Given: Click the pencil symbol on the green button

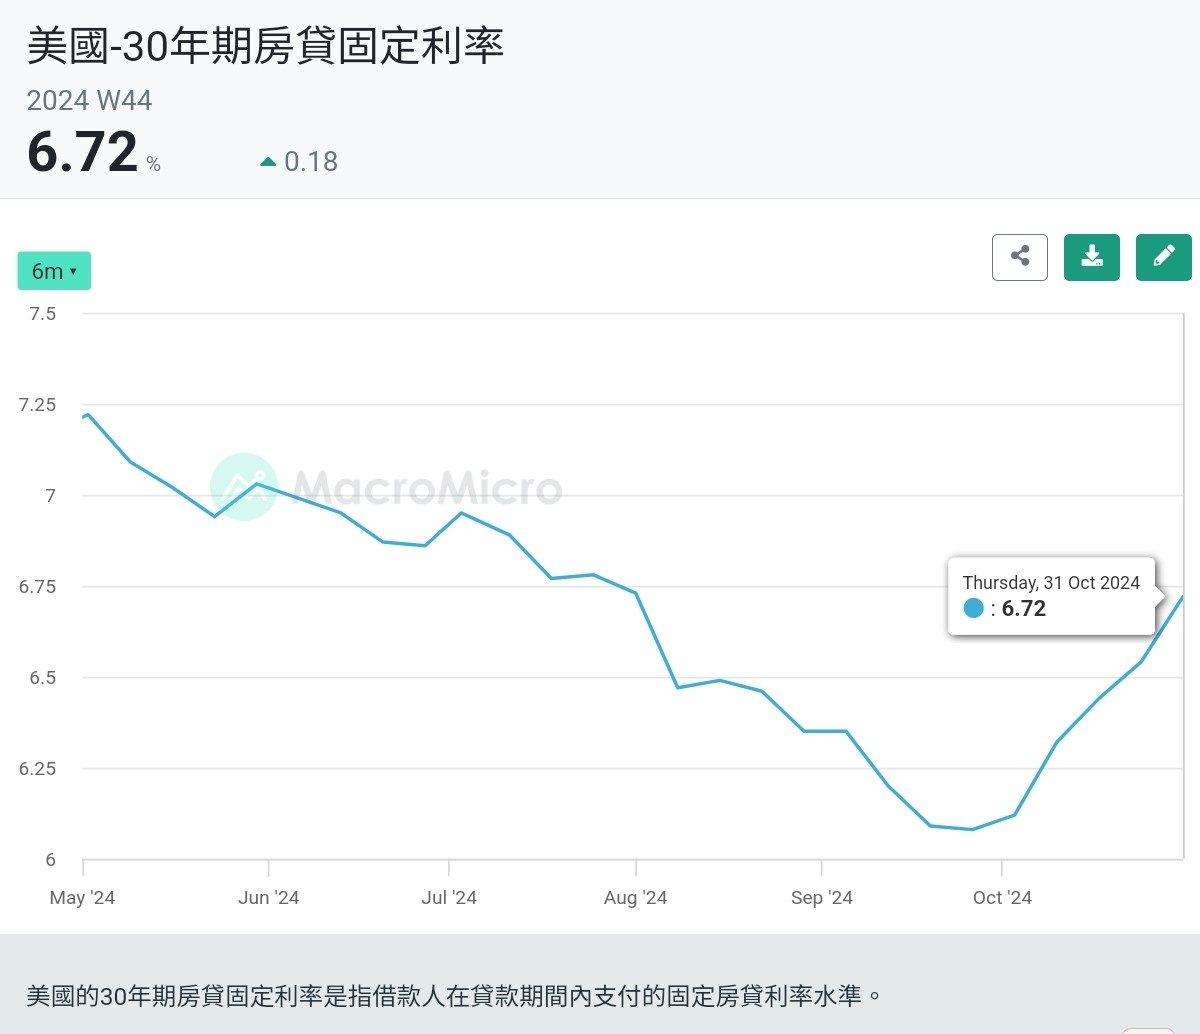Looking at the screenshot, I should (x=1163, y=257).
